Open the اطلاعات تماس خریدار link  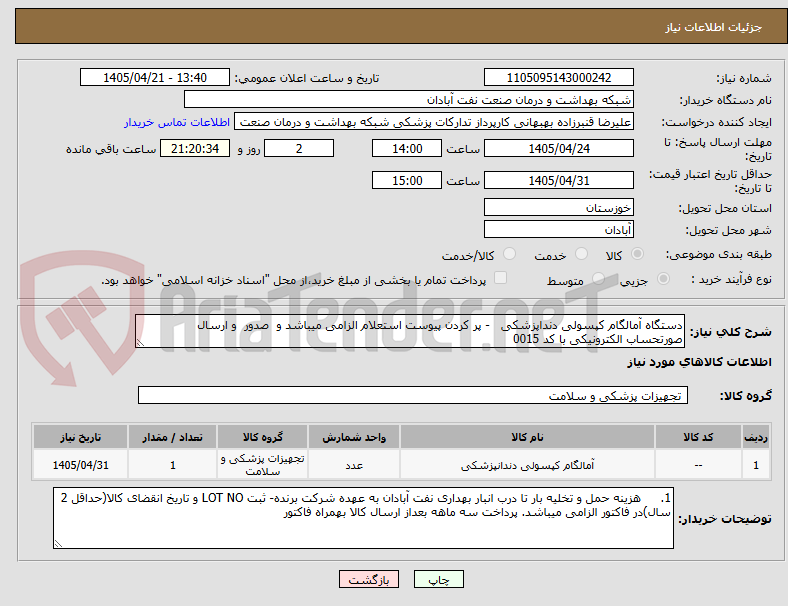(177, 122)
